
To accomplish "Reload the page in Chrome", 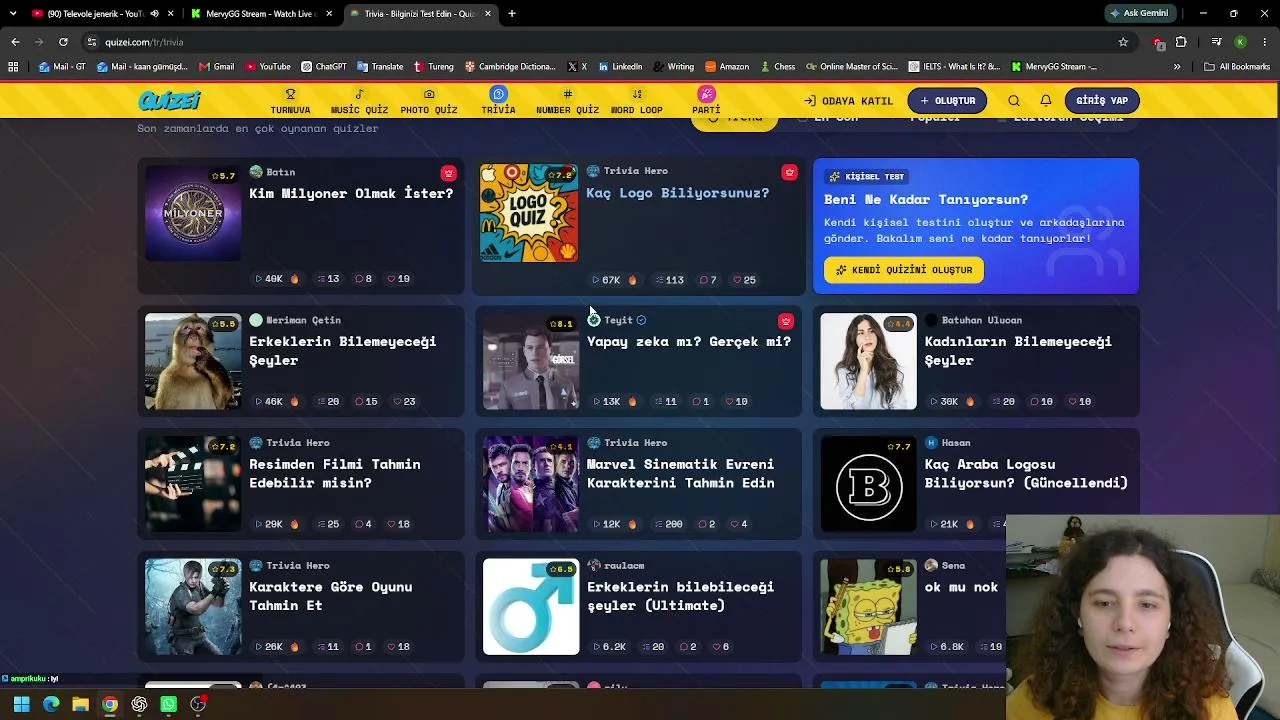I will (63, 42).
